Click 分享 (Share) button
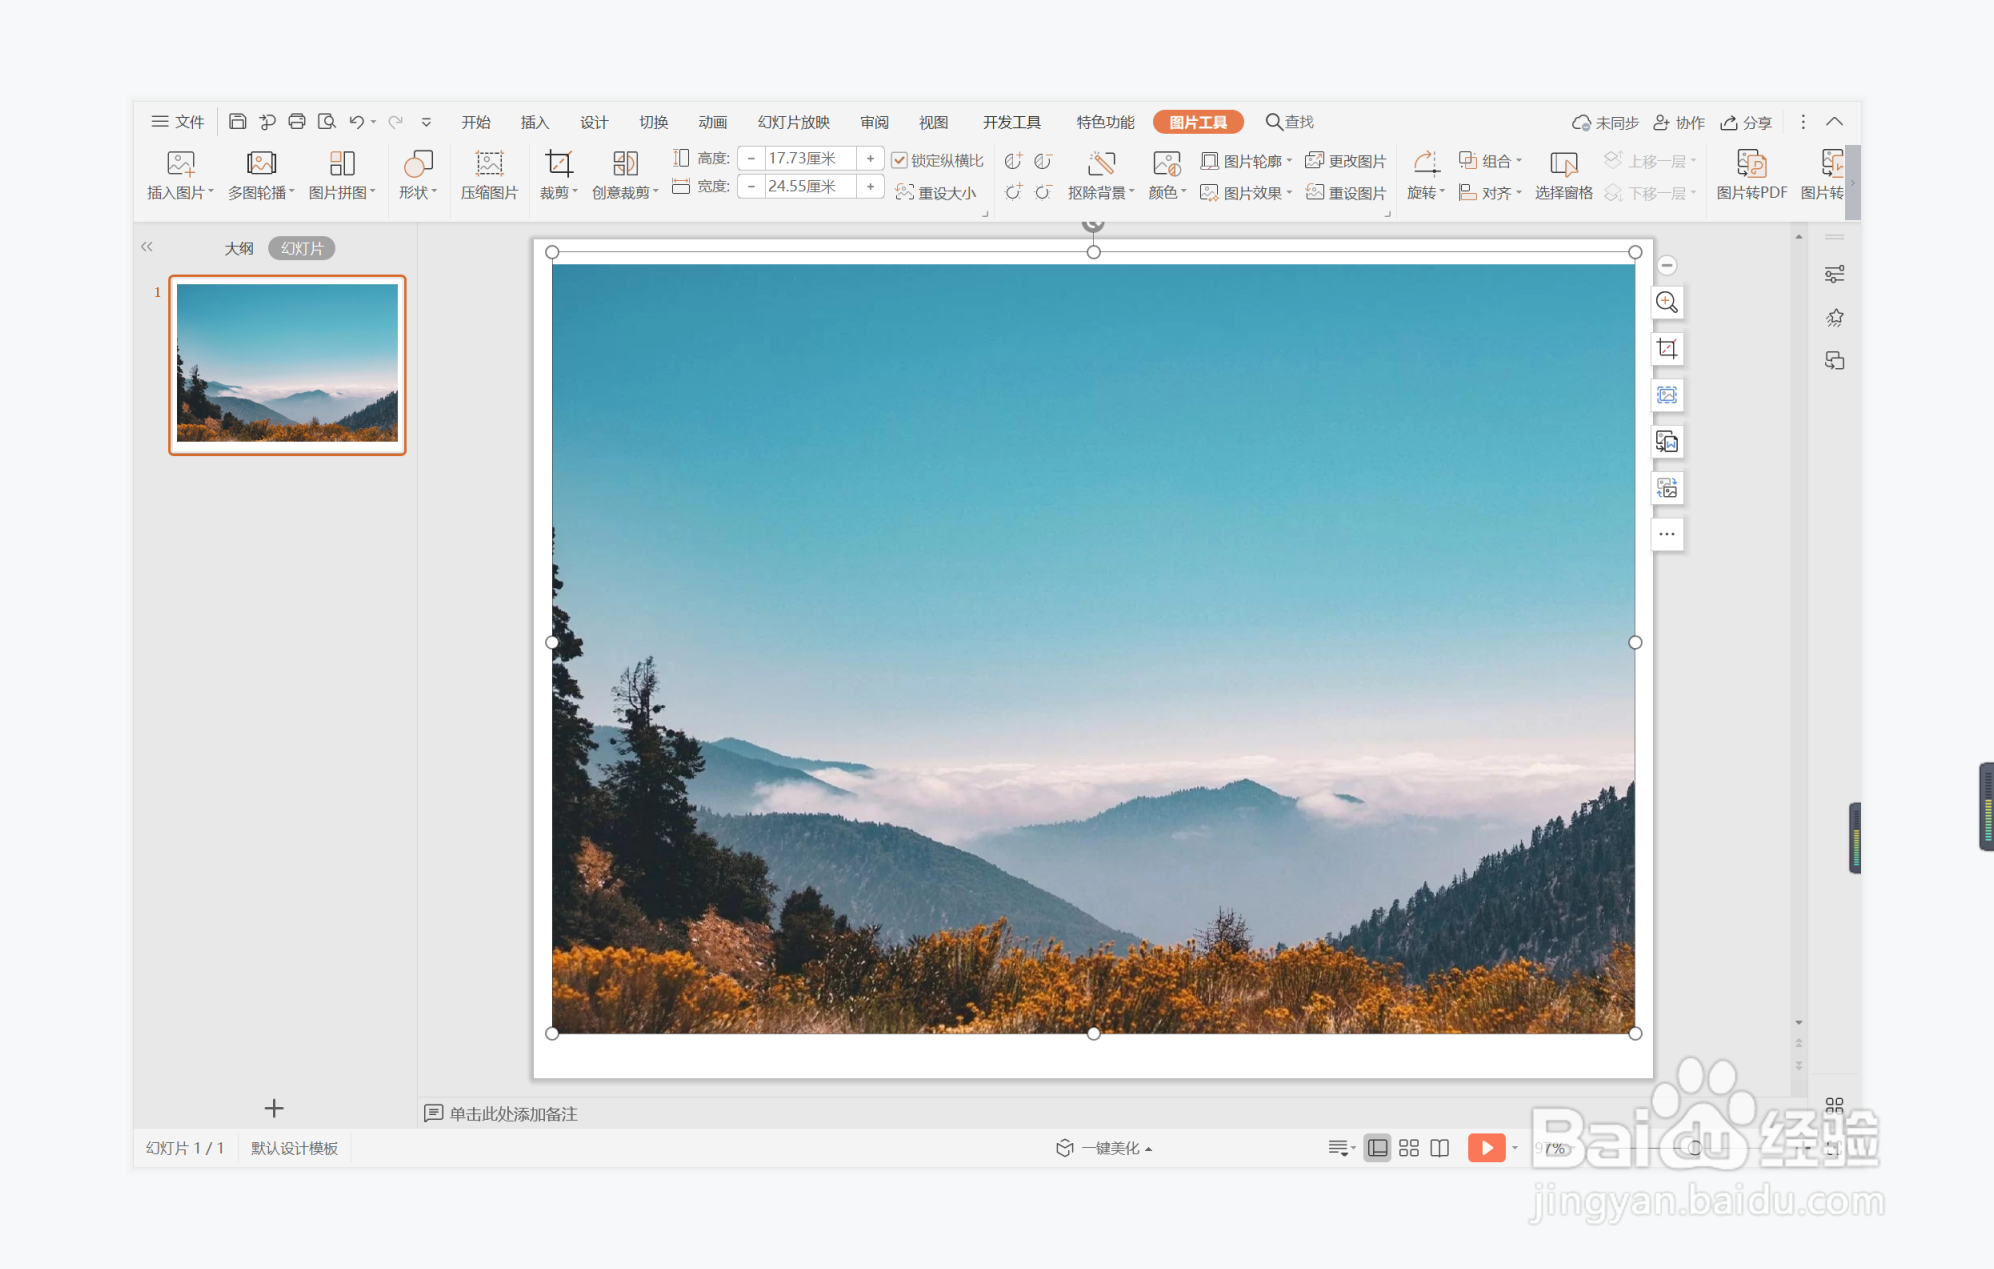The image size is (1994, 1269). tap(1746, 122)
